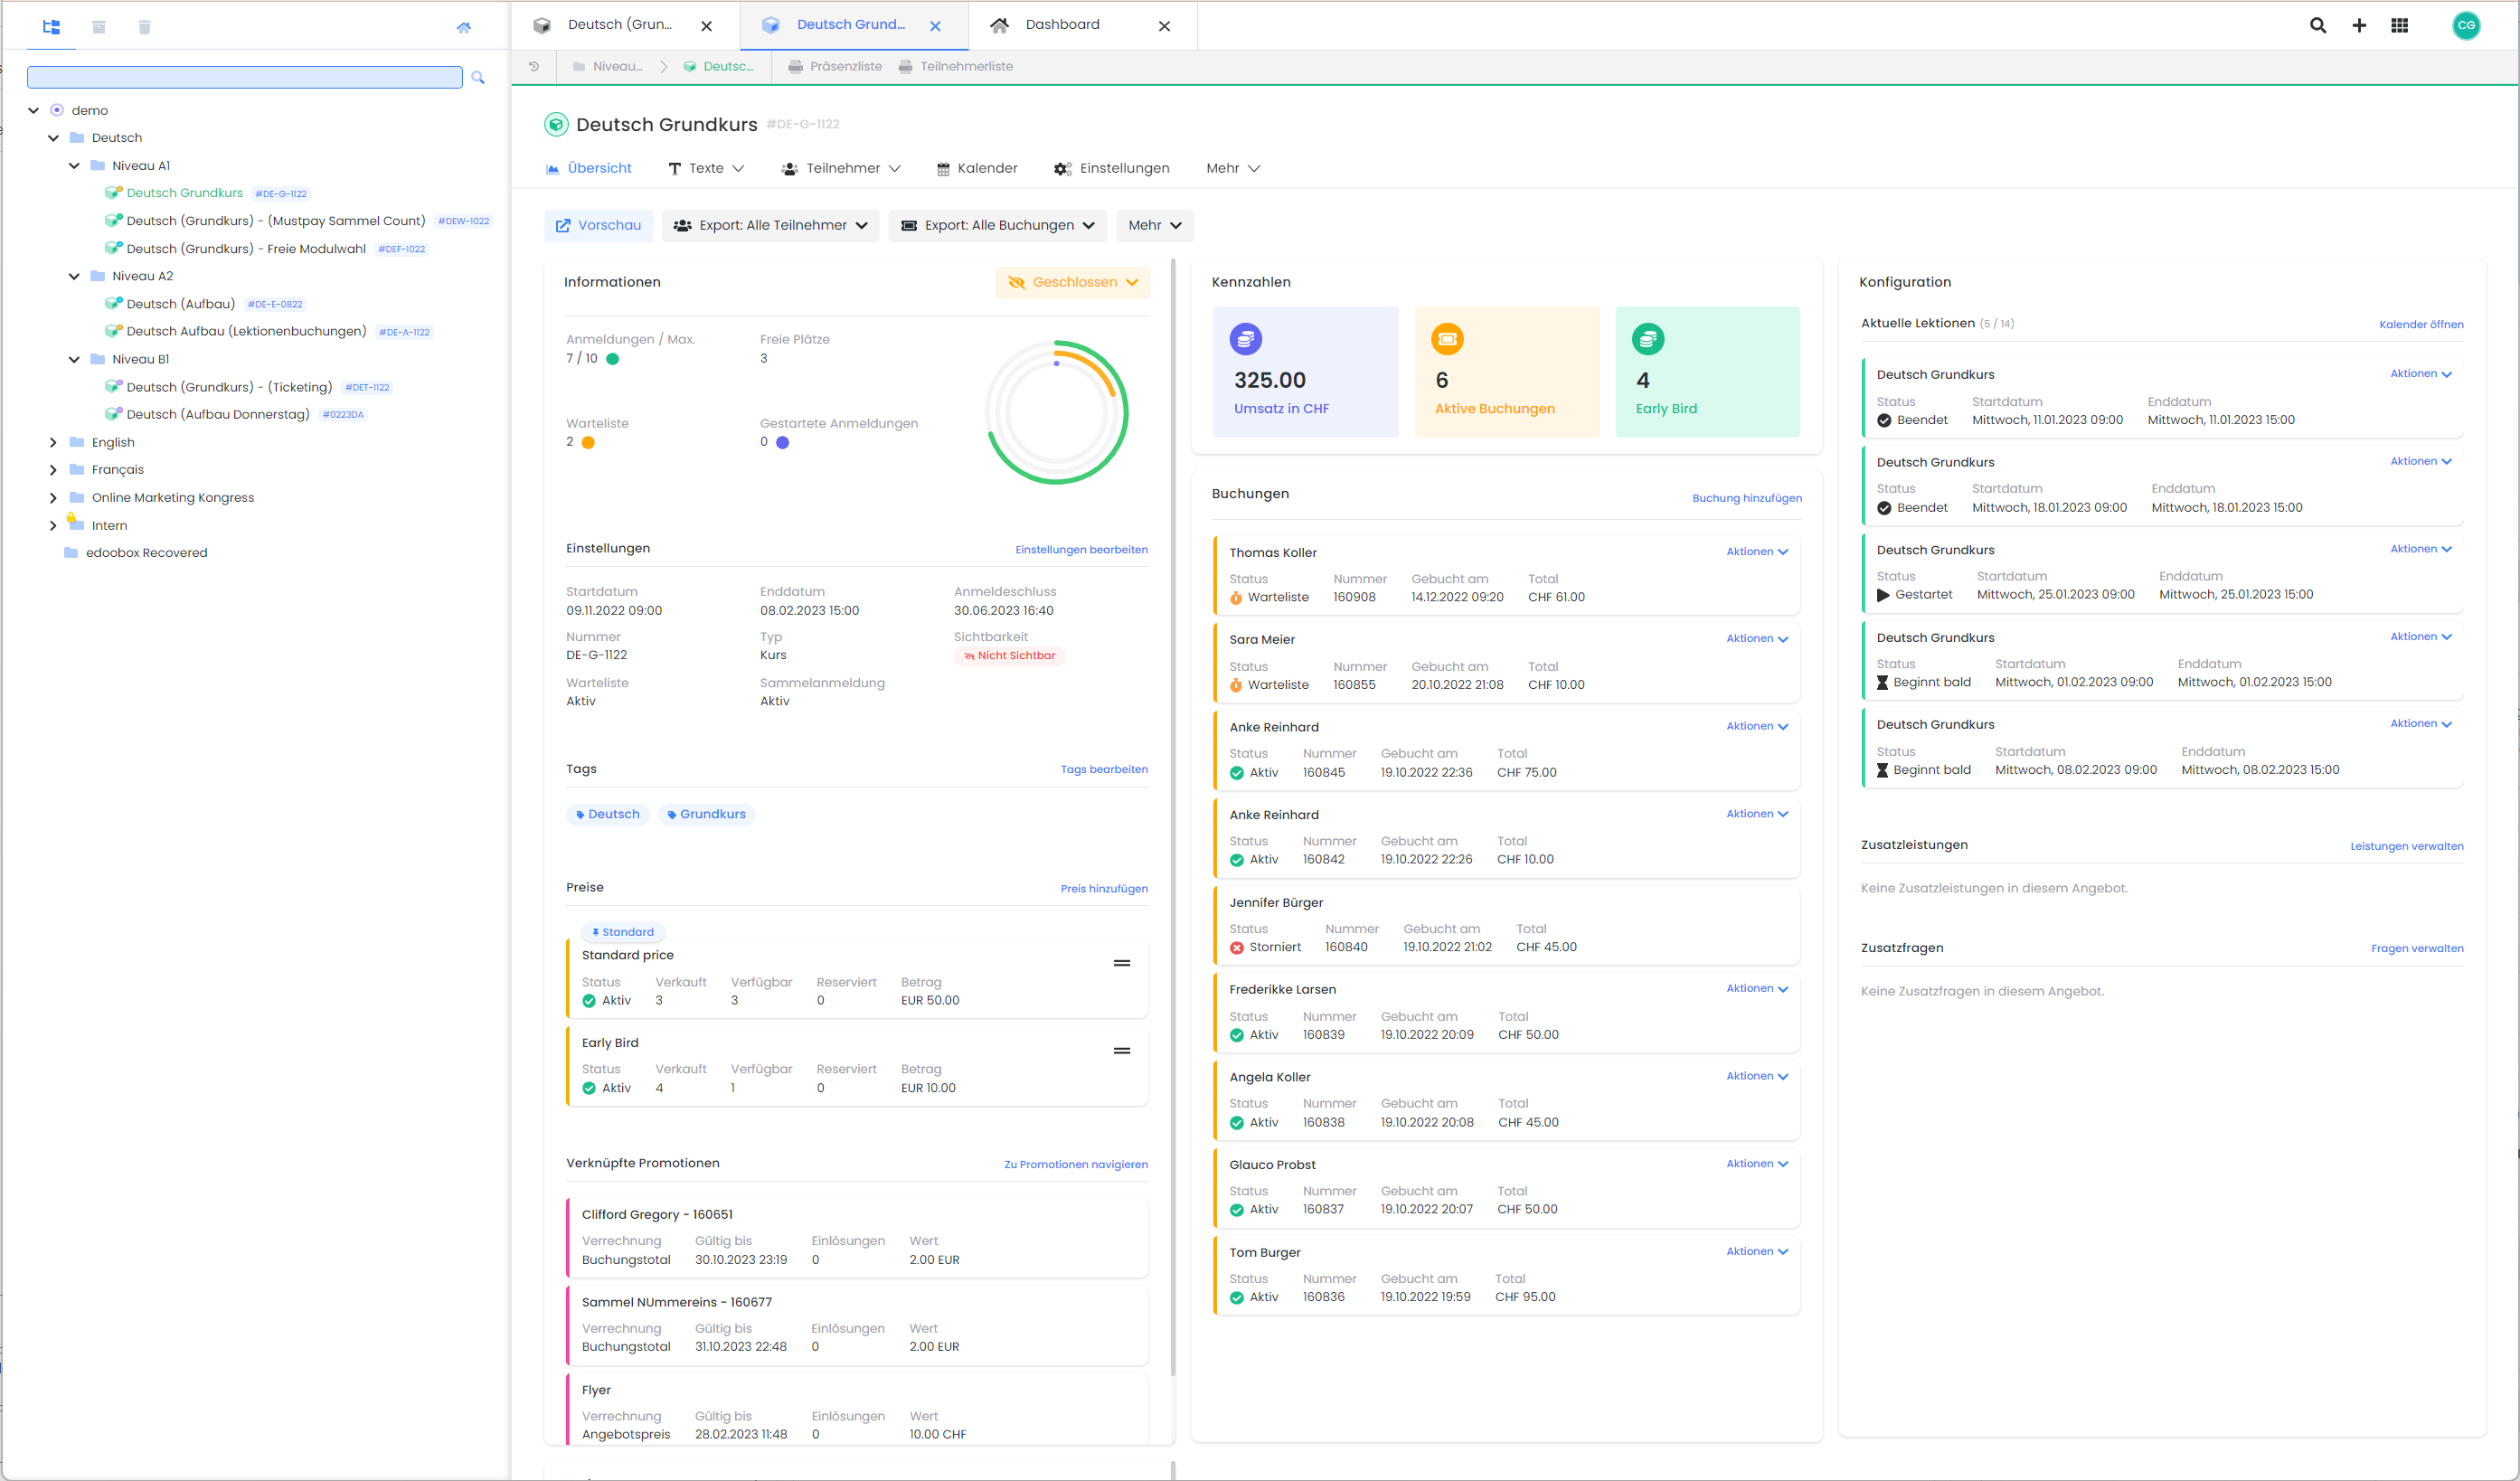
Task: Open the apps grid icon in the header
Action: pos(2400,25)
